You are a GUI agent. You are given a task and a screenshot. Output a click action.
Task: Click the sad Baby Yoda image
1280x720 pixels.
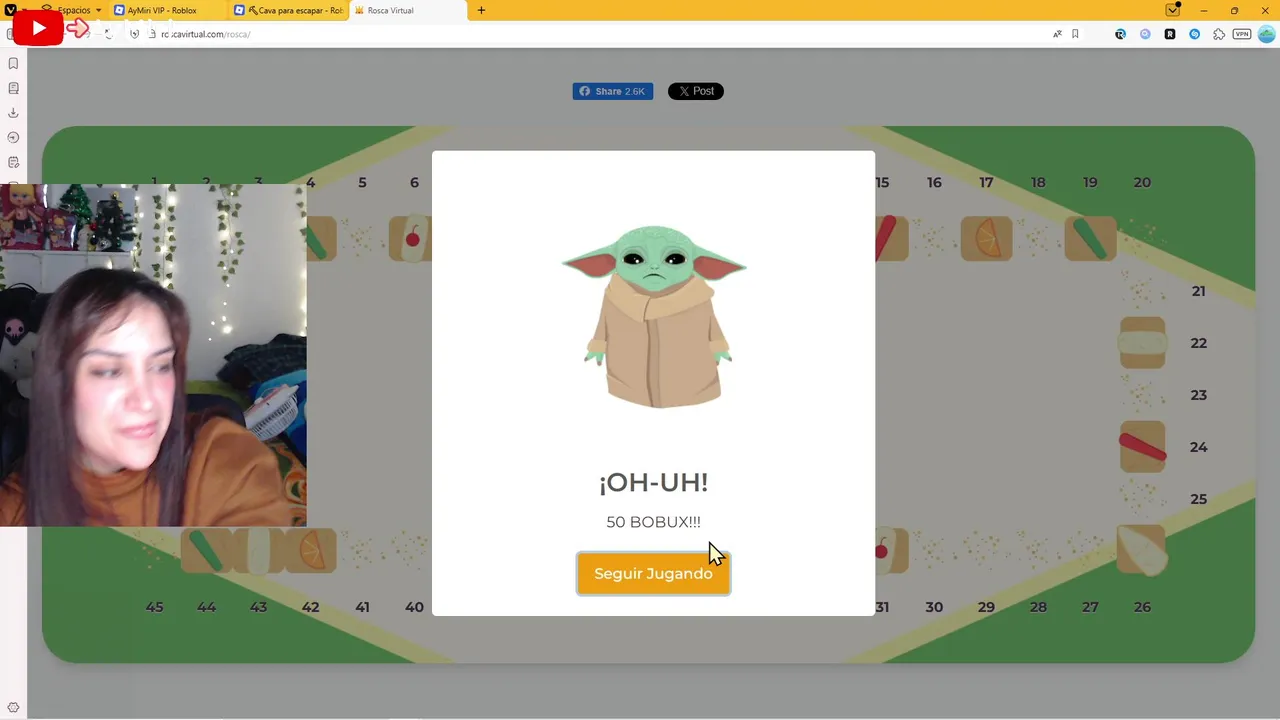(x=654, y=316)
